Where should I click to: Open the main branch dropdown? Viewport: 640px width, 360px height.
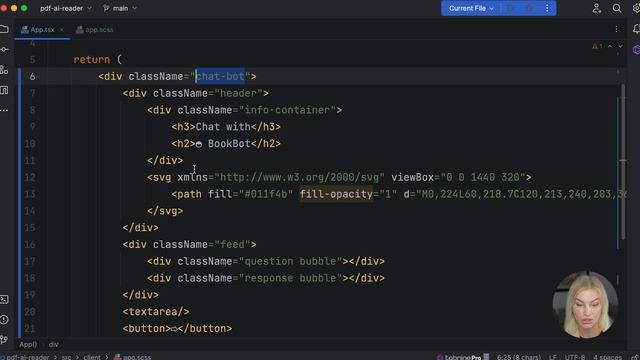coord(120,8)
